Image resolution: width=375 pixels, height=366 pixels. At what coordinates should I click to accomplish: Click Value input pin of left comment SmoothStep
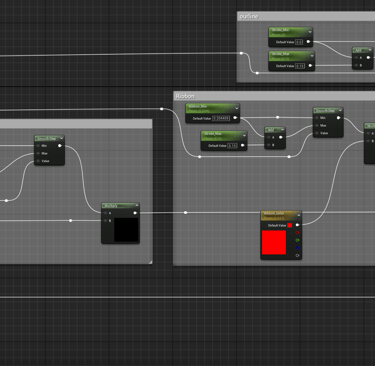38,161
